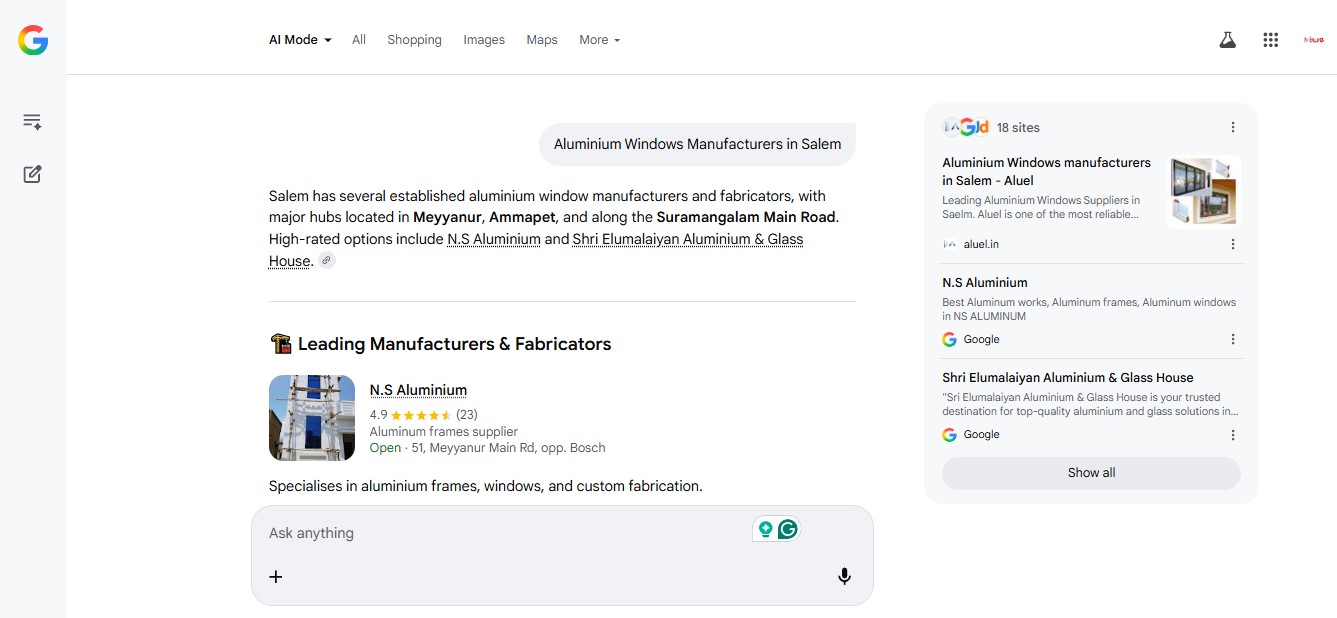1337x618 pixels.
Task: Open the Aluel windows thumbnail image
Action: (1203, 191)
